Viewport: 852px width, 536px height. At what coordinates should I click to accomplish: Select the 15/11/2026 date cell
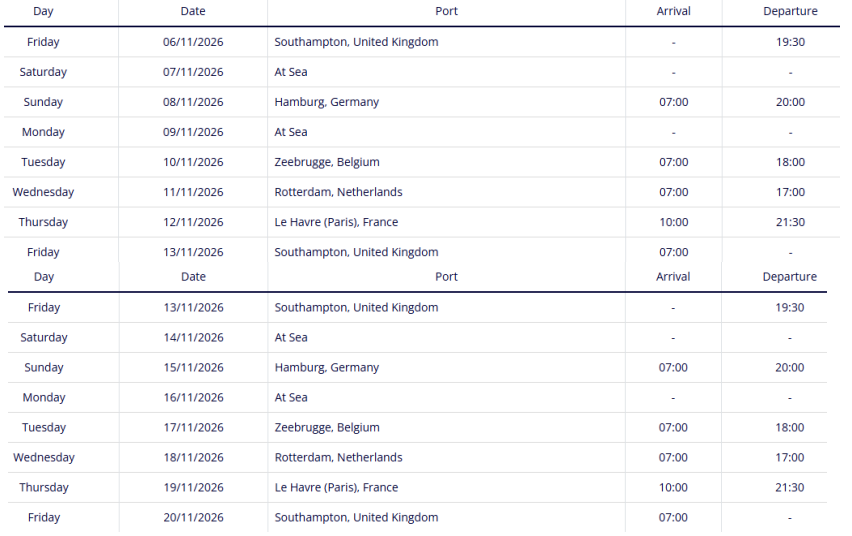pyautogui.click(x=193, y=367)
